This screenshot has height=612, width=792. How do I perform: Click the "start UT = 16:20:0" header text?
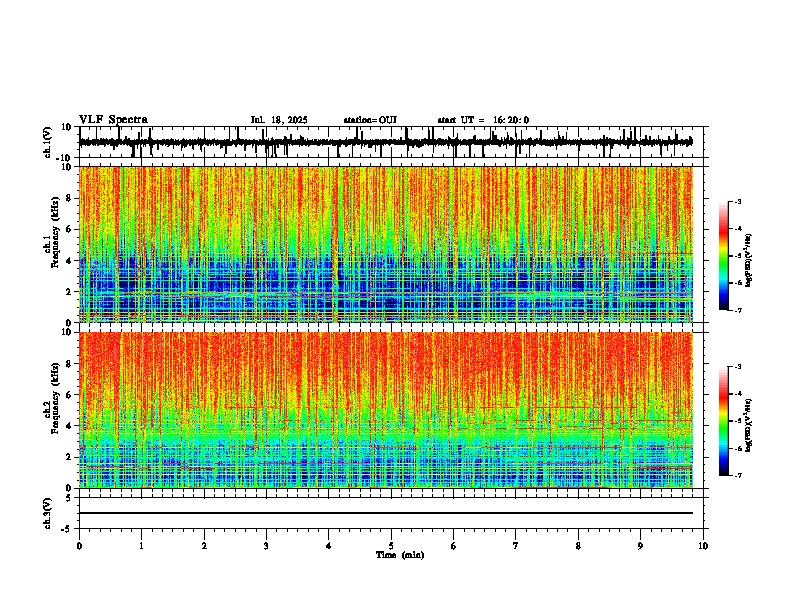[x=483, y=120]
